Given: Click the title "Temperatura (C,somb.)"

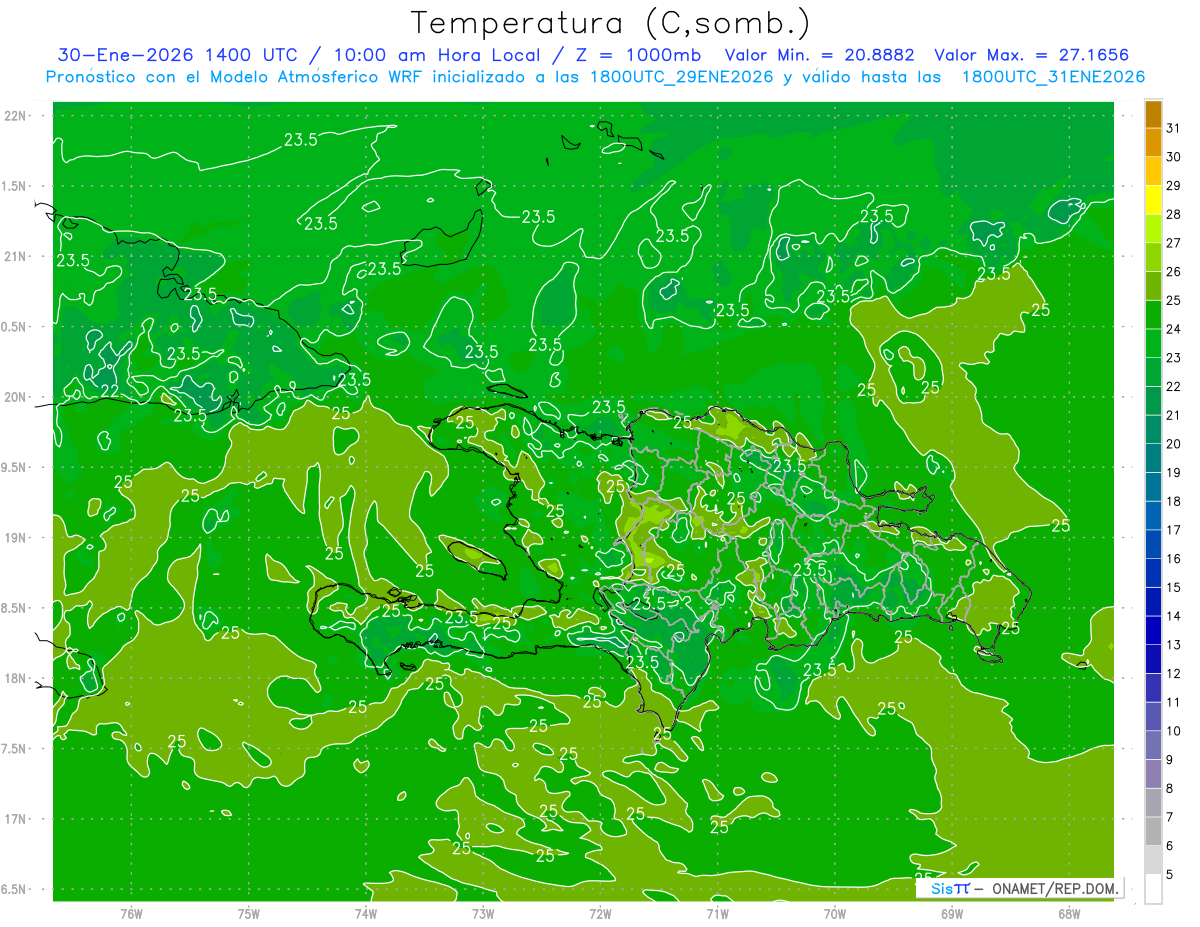Looking at the screenshot, I should point(611,24).
